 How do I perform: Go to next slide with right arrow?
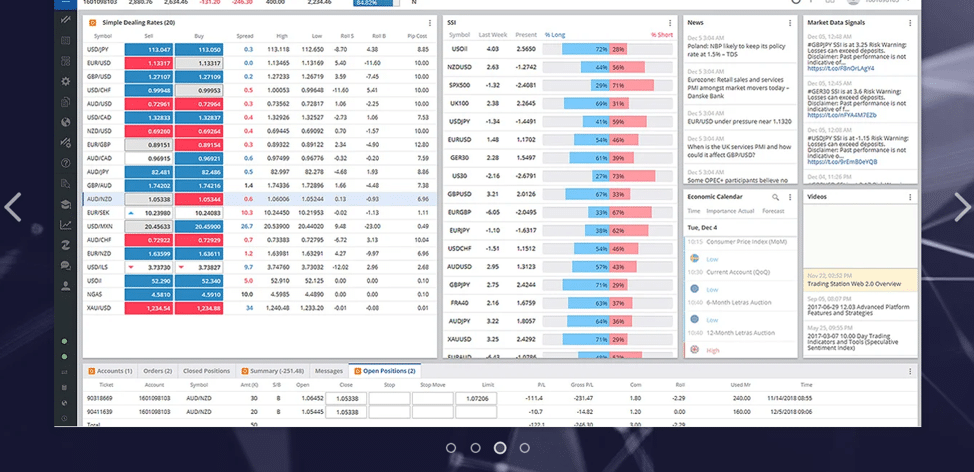tap(962, 207)
